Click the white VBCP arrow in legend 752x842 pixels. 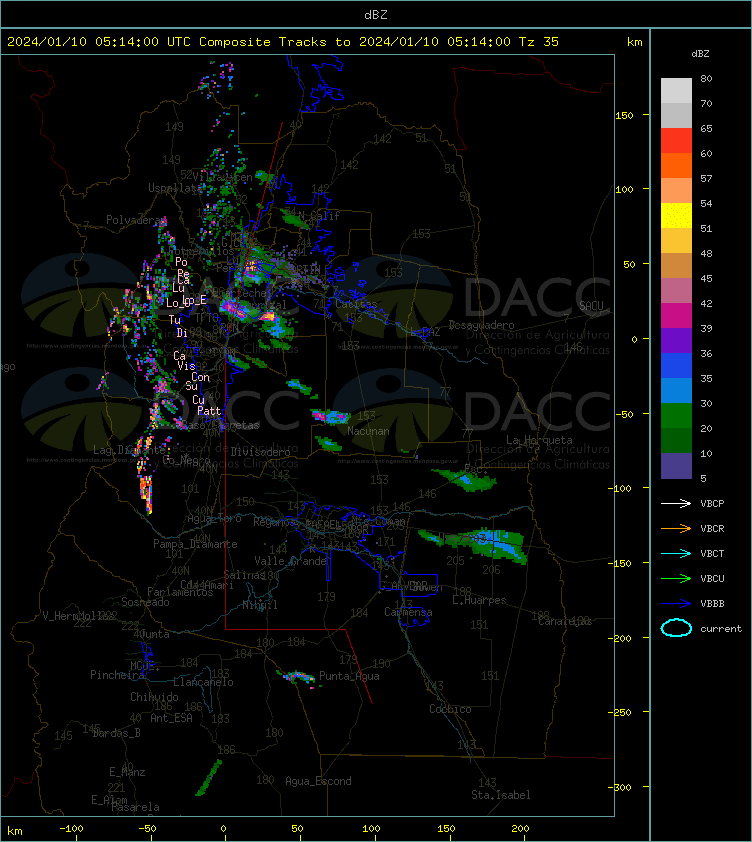click(676, 503)
